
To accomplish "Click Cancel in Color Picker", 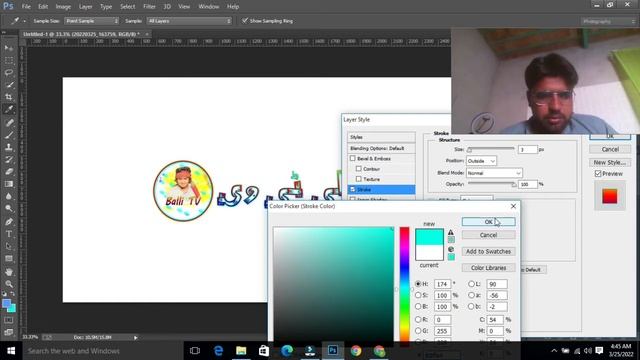I will pyautogui.click(x=489, y=235).
